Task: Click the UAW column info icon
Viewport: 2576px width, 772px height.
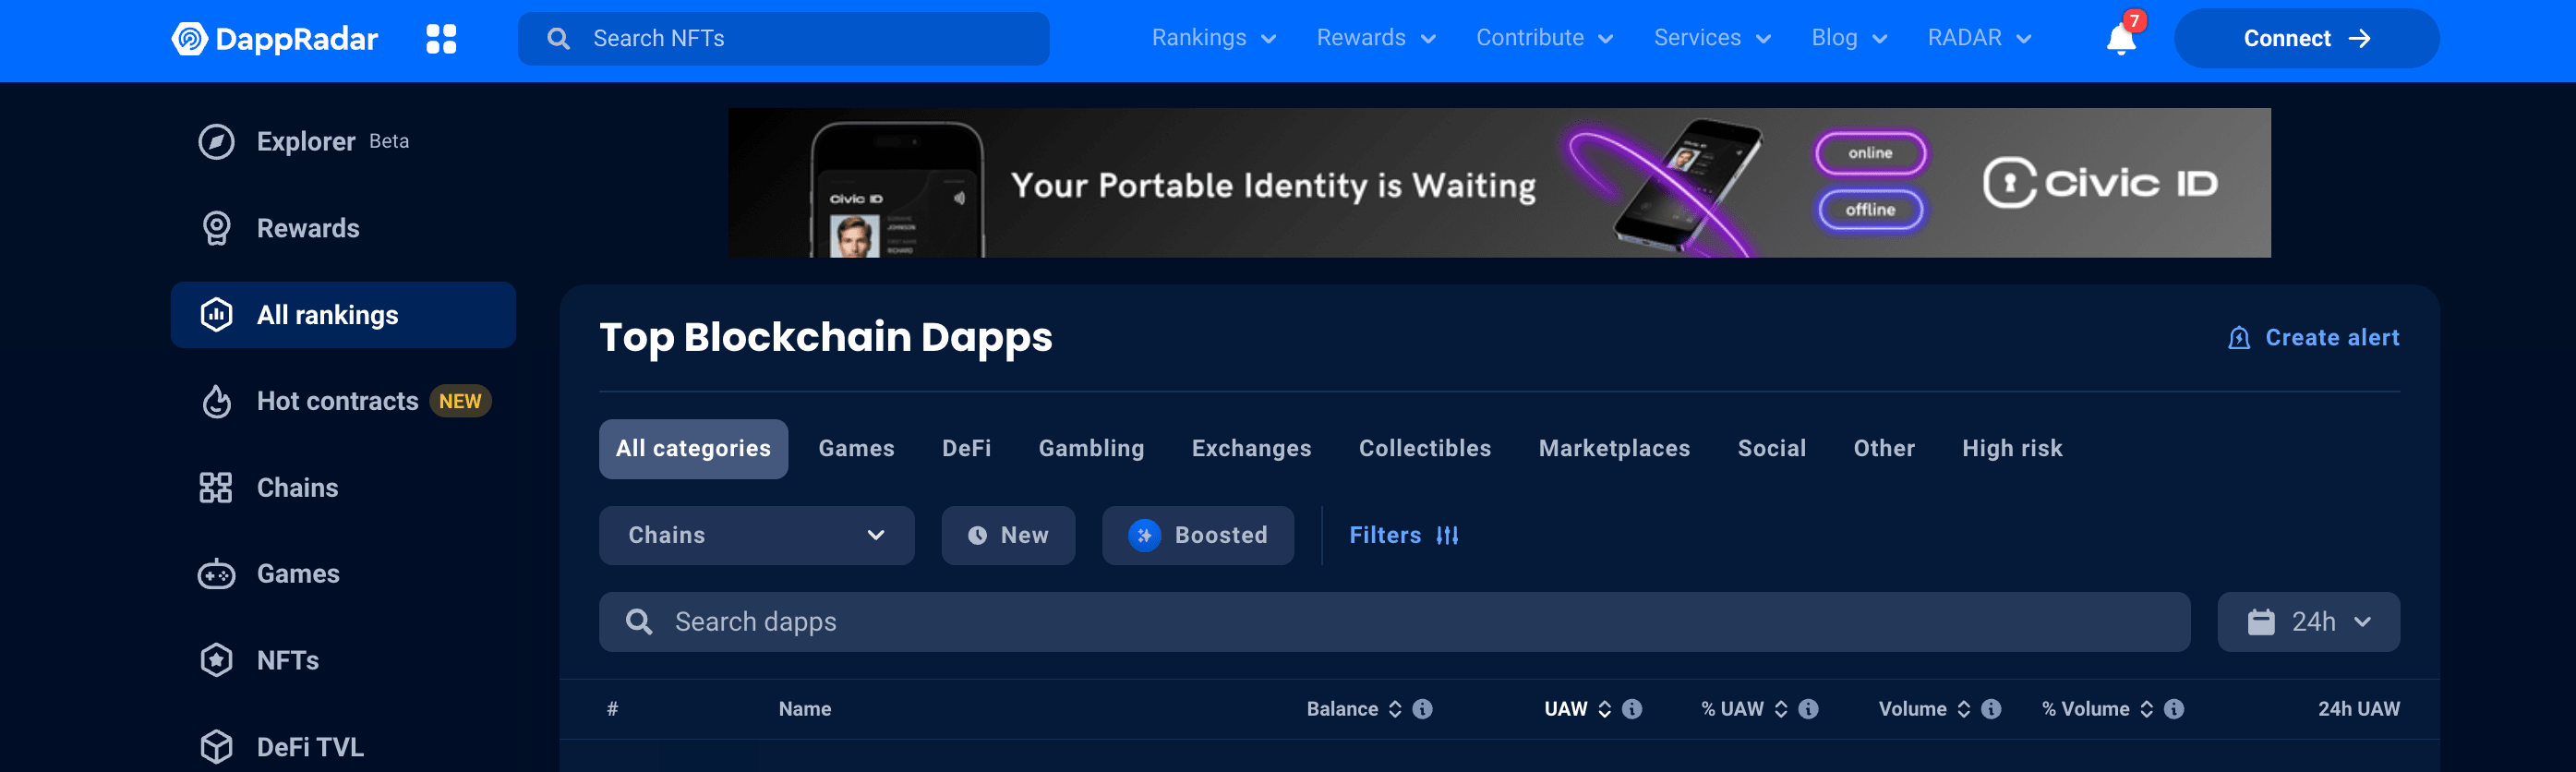Action: click(1631, 709)
